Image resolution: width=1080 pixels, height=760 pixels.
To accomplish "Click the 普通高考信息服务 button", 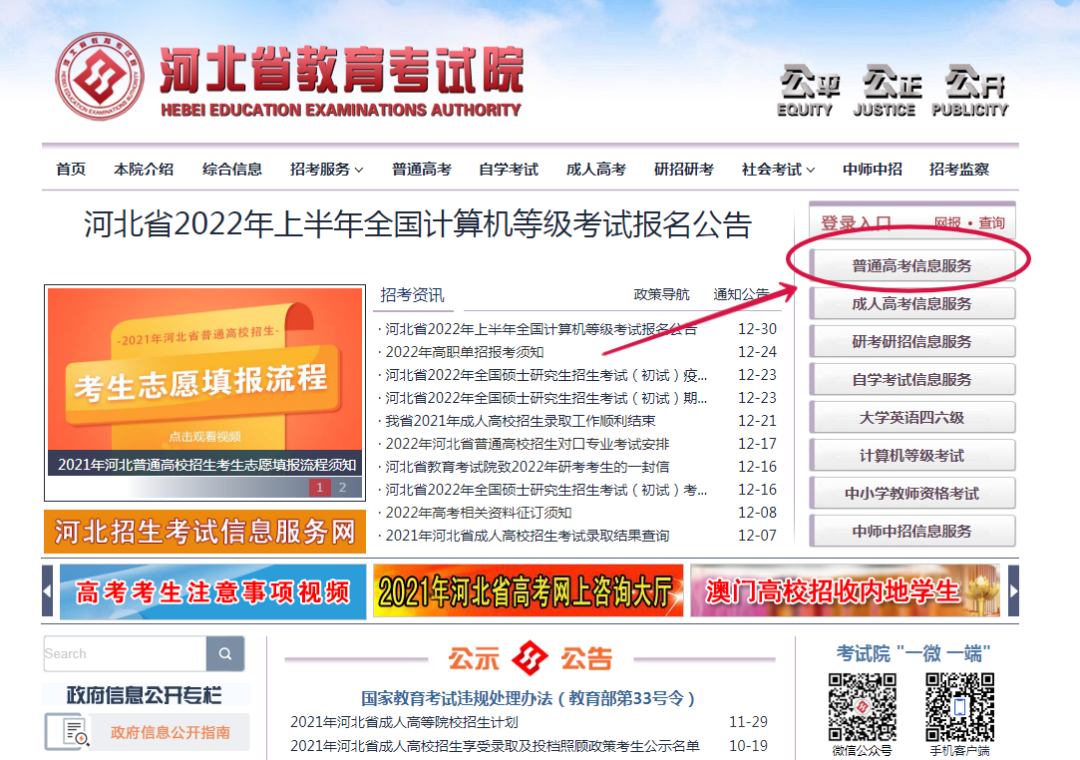I will coord(911,266).
